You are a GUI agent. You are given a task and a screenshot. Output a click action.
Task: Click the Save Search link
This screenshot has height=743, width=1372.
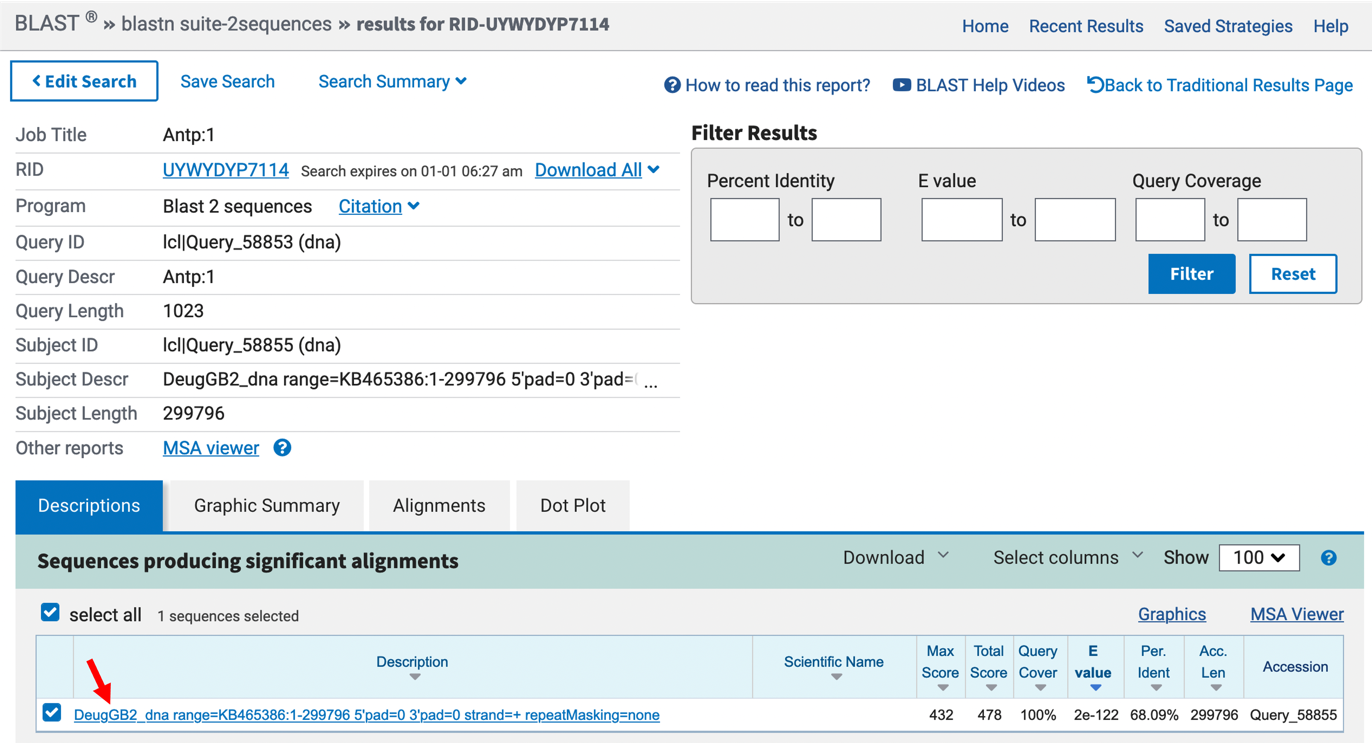click(227, 82)
